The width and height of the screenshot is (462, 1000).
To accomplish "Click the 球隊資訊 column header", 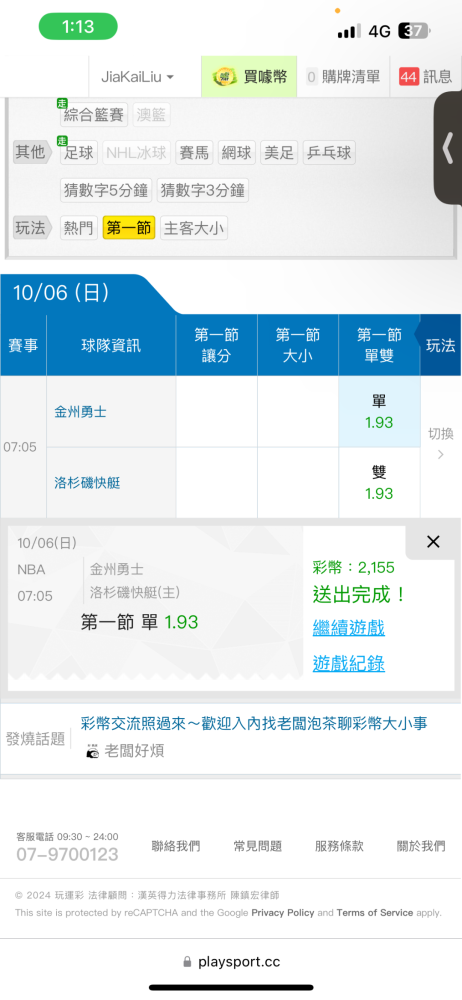I will [111, 346].
